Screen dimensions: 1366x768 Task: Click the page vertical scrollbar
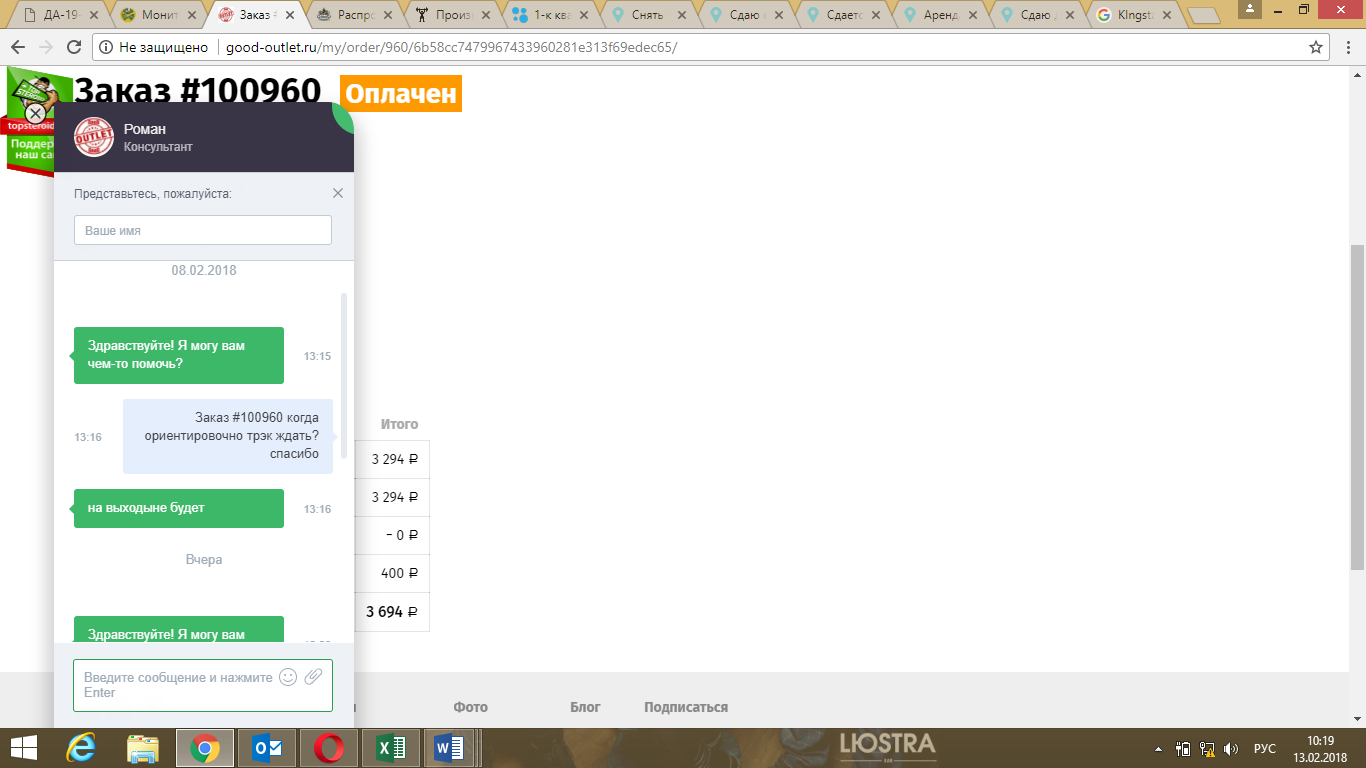coord(1357,400)
